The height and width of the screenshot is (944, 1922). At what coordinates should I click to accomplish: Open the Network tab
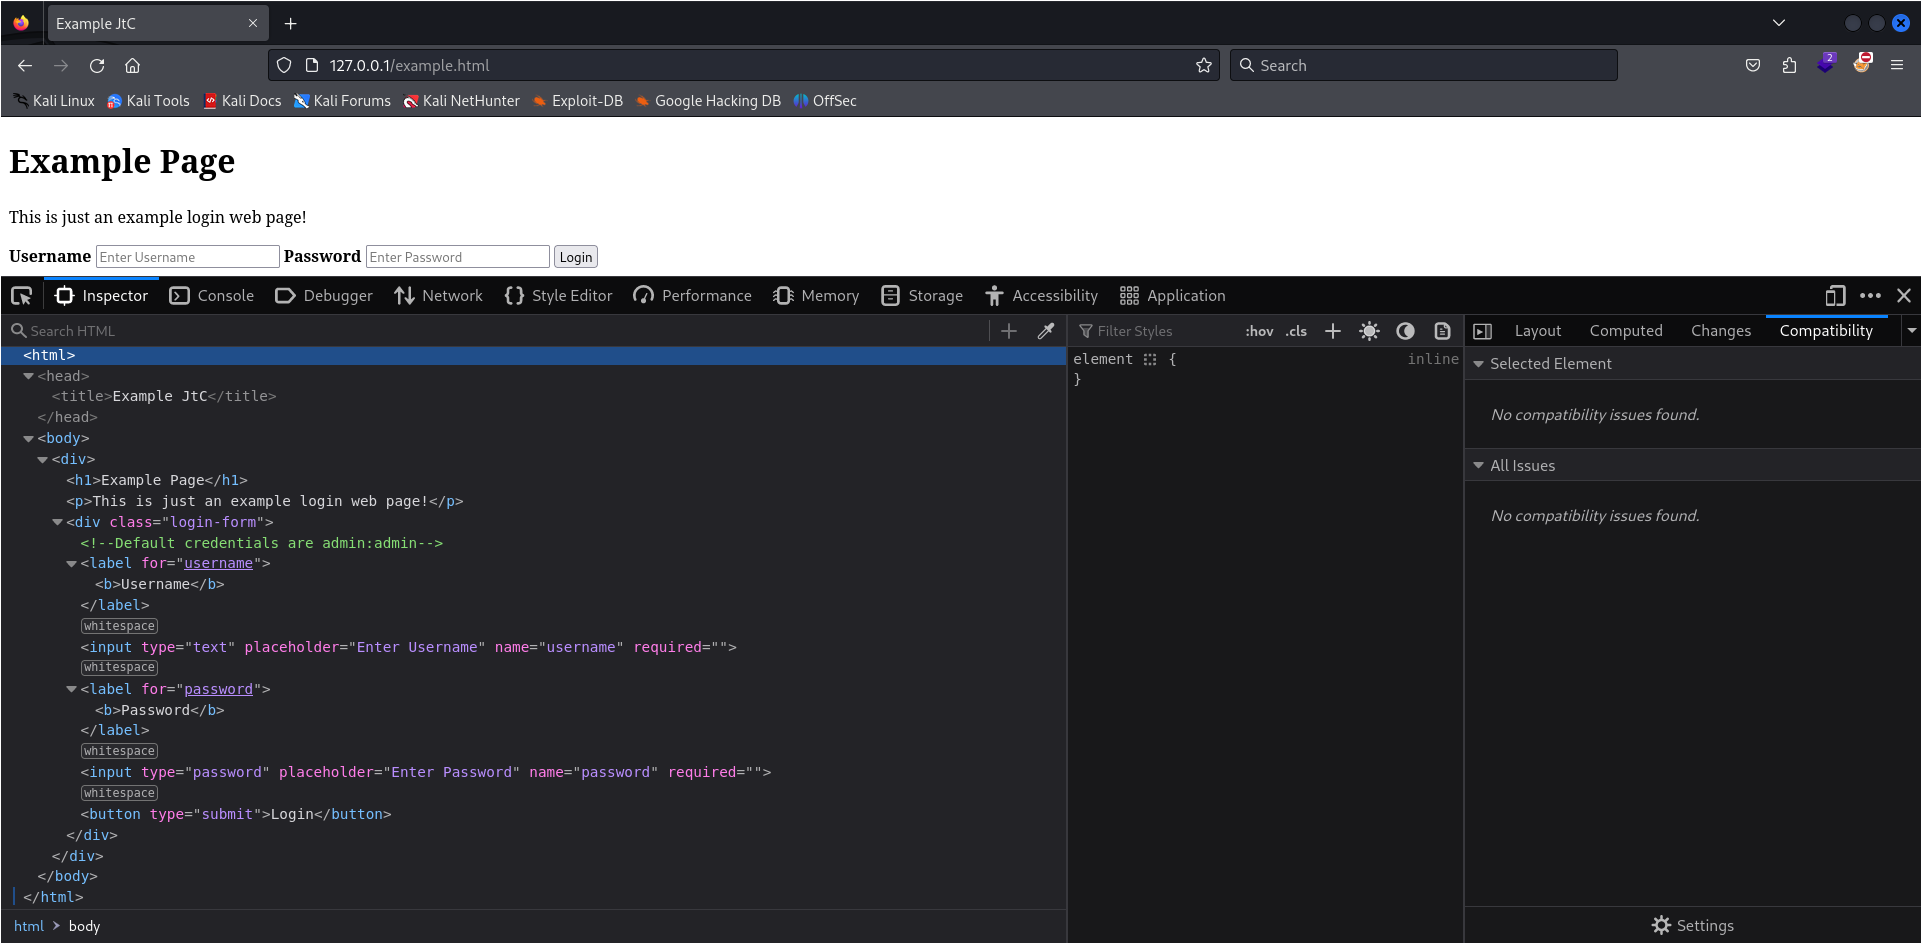438,296
